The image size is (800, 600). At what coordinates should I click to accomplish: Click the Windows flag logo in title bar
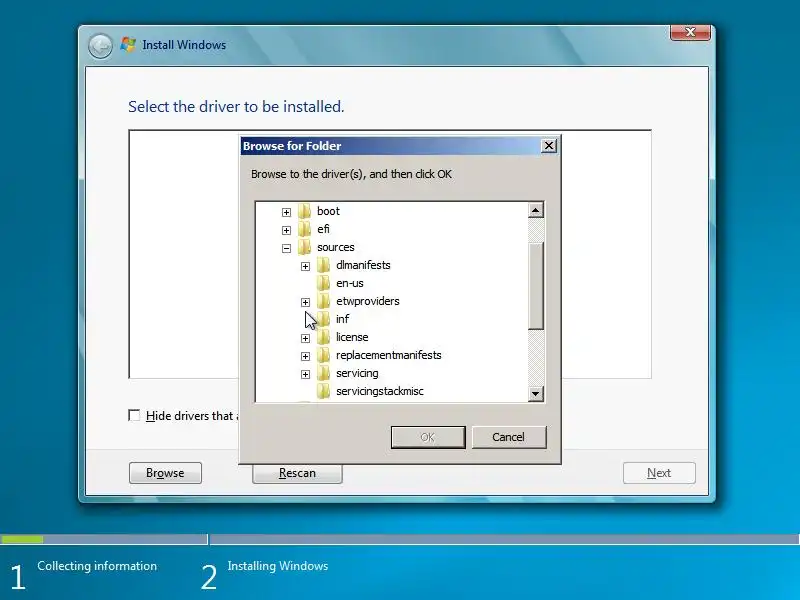pos(128,45)
